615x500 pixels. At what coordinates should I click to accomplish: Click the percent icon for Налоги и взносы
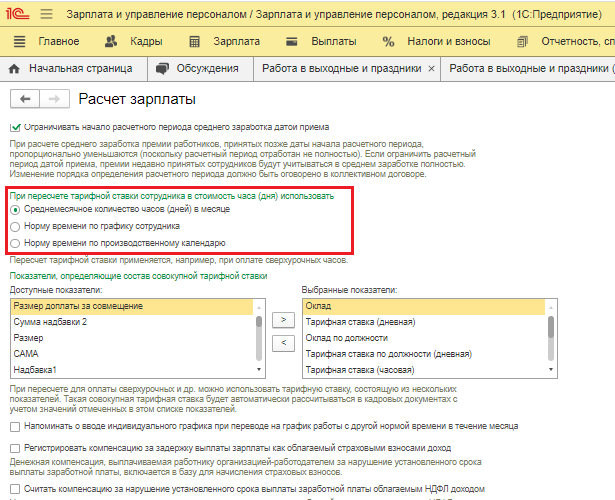click(388, 42)
